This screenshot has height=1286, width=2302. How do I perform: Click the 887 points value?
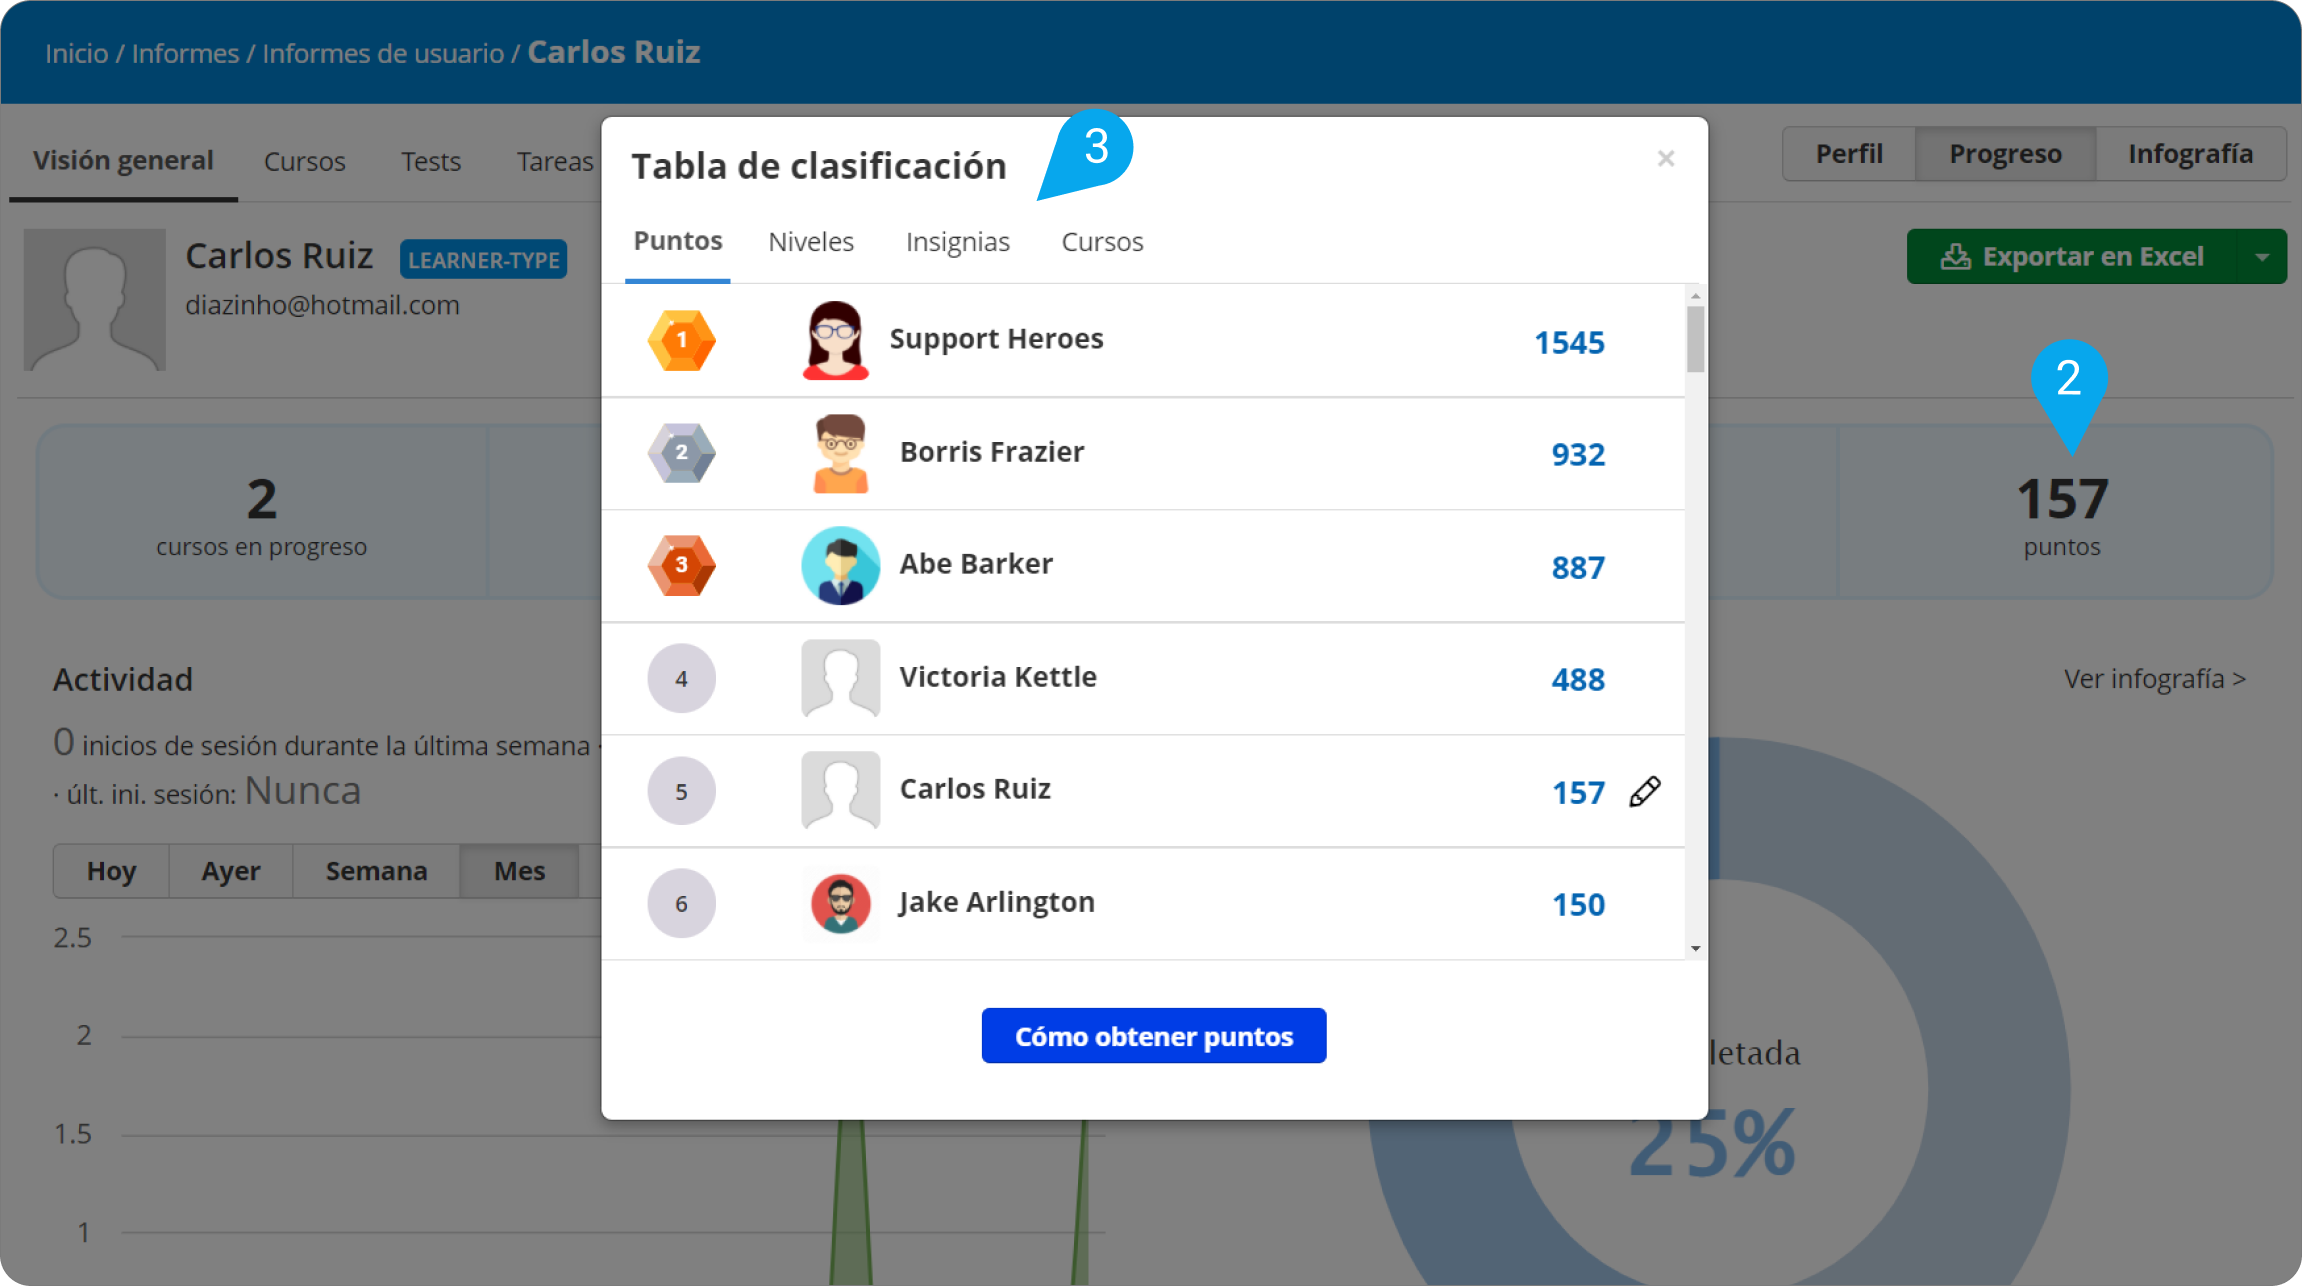coord(1578,568)
